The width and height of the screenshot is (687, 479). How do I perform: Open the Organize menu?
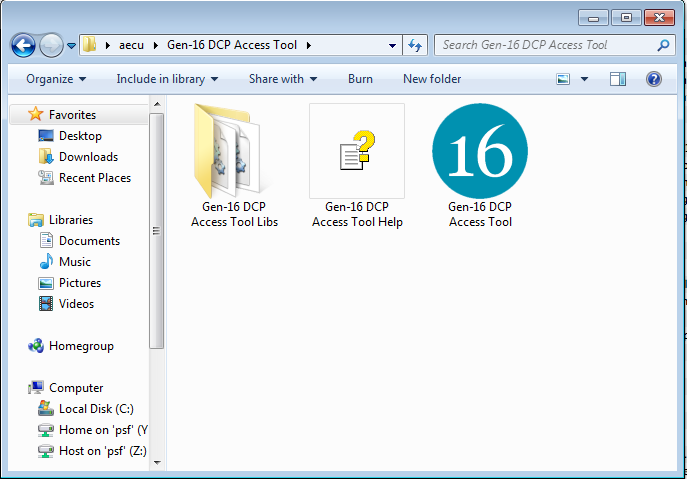[x=55, y=79]
